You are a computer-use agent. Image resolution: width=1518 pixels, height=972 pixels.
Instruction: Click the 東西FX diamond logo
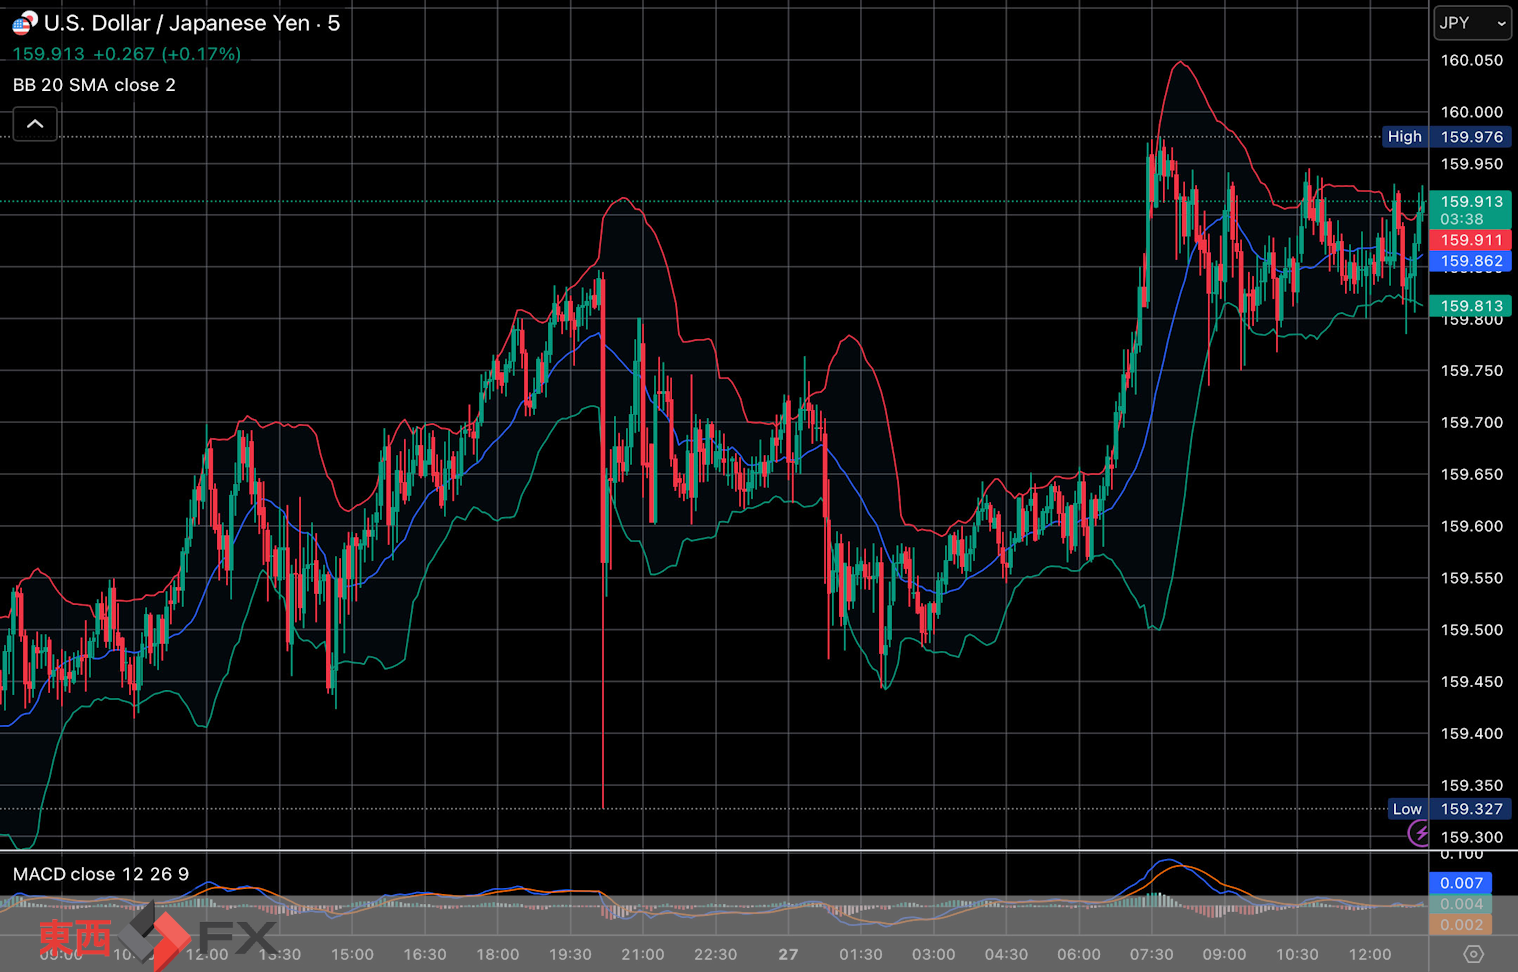pyautogui.click(x=154, y=936)
